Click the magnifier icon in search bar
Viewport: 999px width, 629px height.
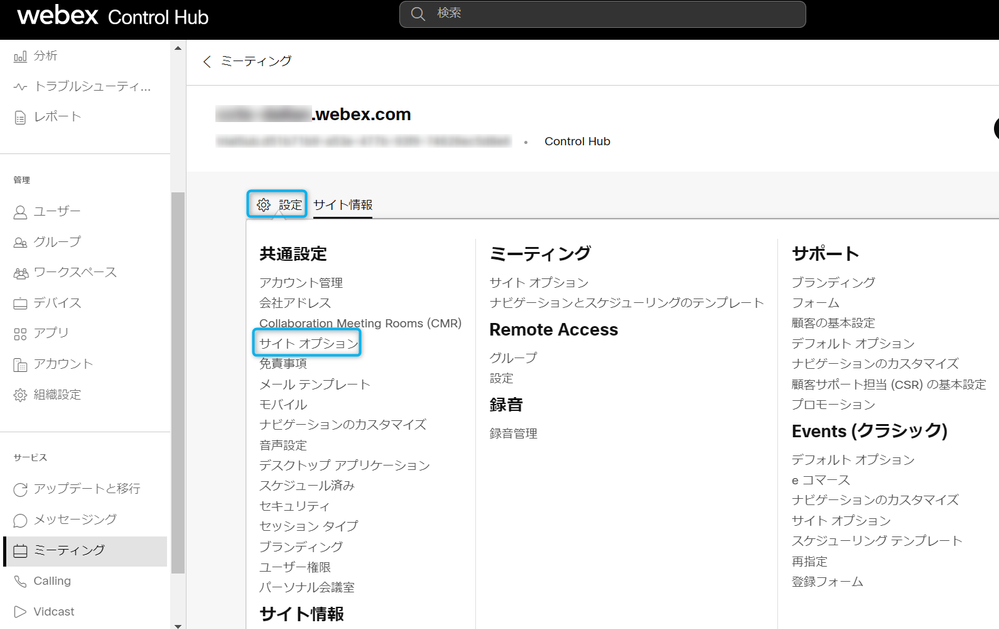point(418,13)
